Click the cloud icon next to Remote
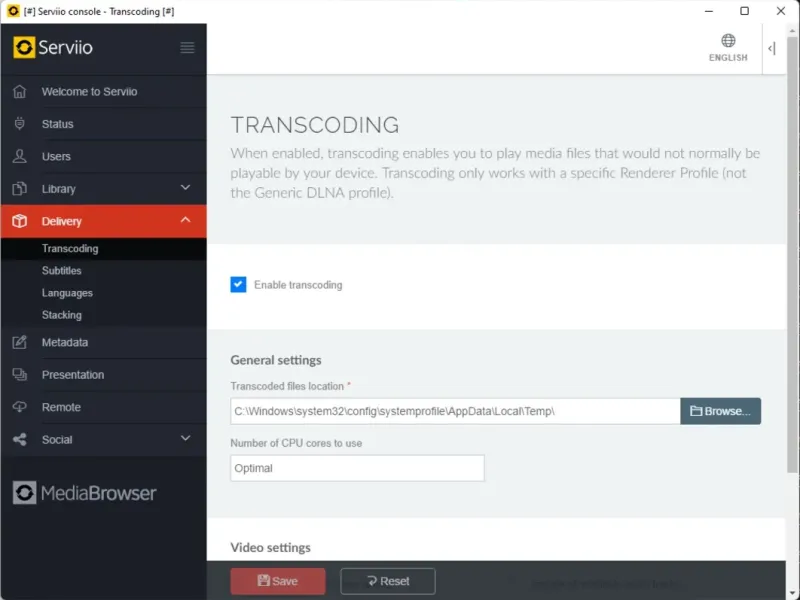The height and width of the screenshot is (600, 800). [x=19, y=407]
